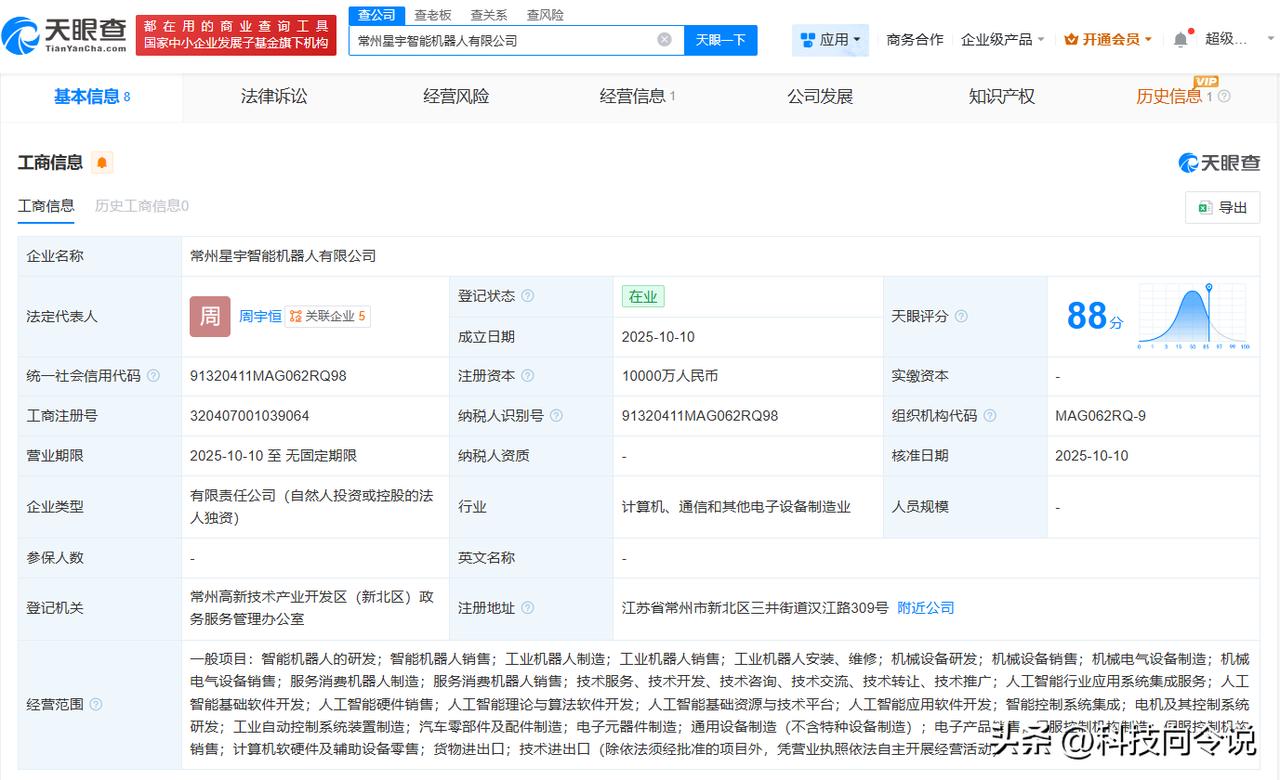Click the help icon next to 注册地址

[528, 608]
